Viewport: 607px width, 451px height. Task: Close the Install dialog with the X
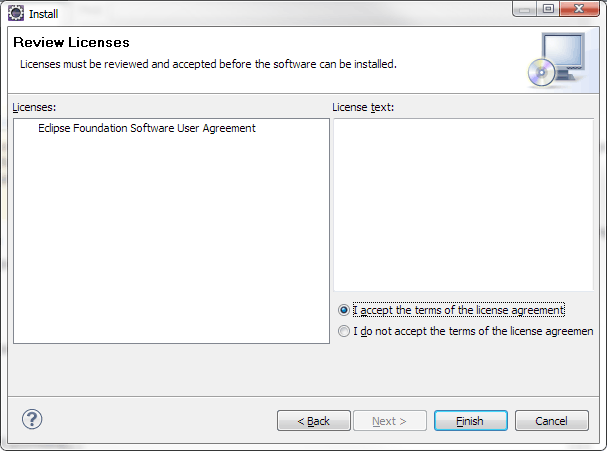(579, 9)
